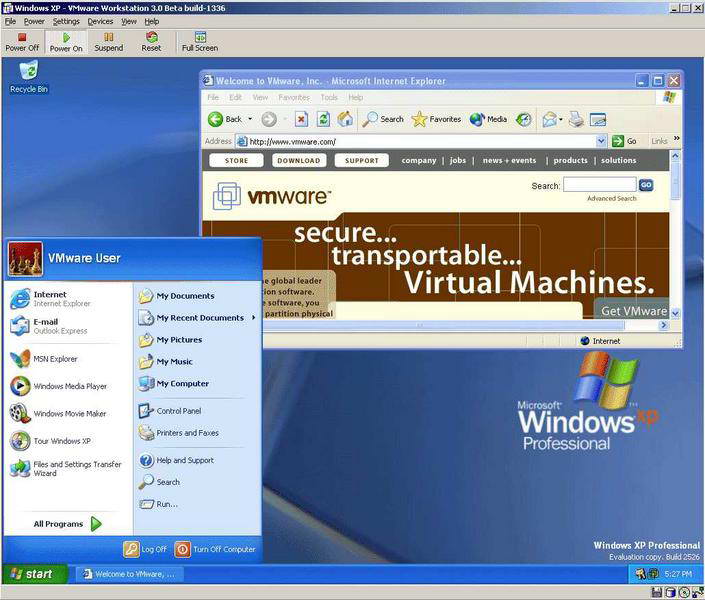Screen dimensions: 705x600
Task: Open the Favorites menu in Internet Explorer
Action: [294, 98]
